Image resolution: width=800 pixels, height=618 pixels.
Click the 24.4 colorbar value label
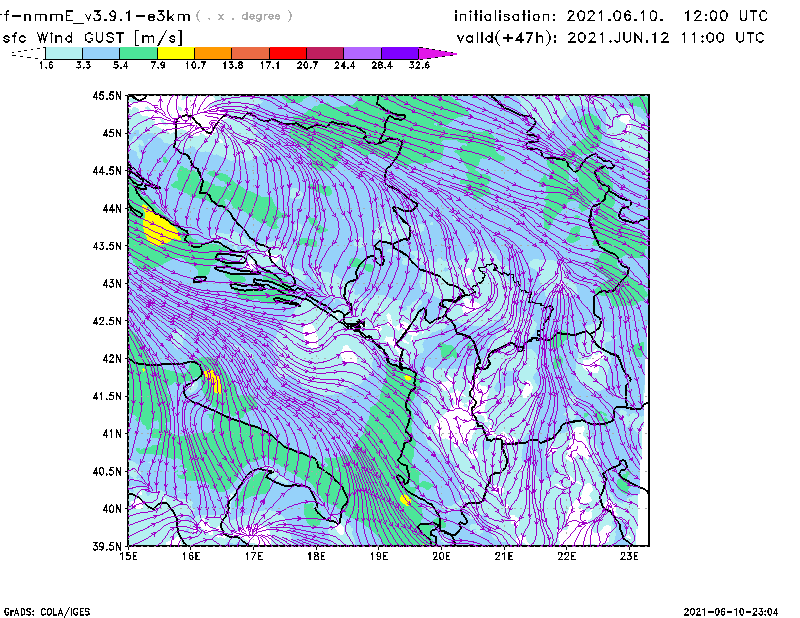pos(344,65)
